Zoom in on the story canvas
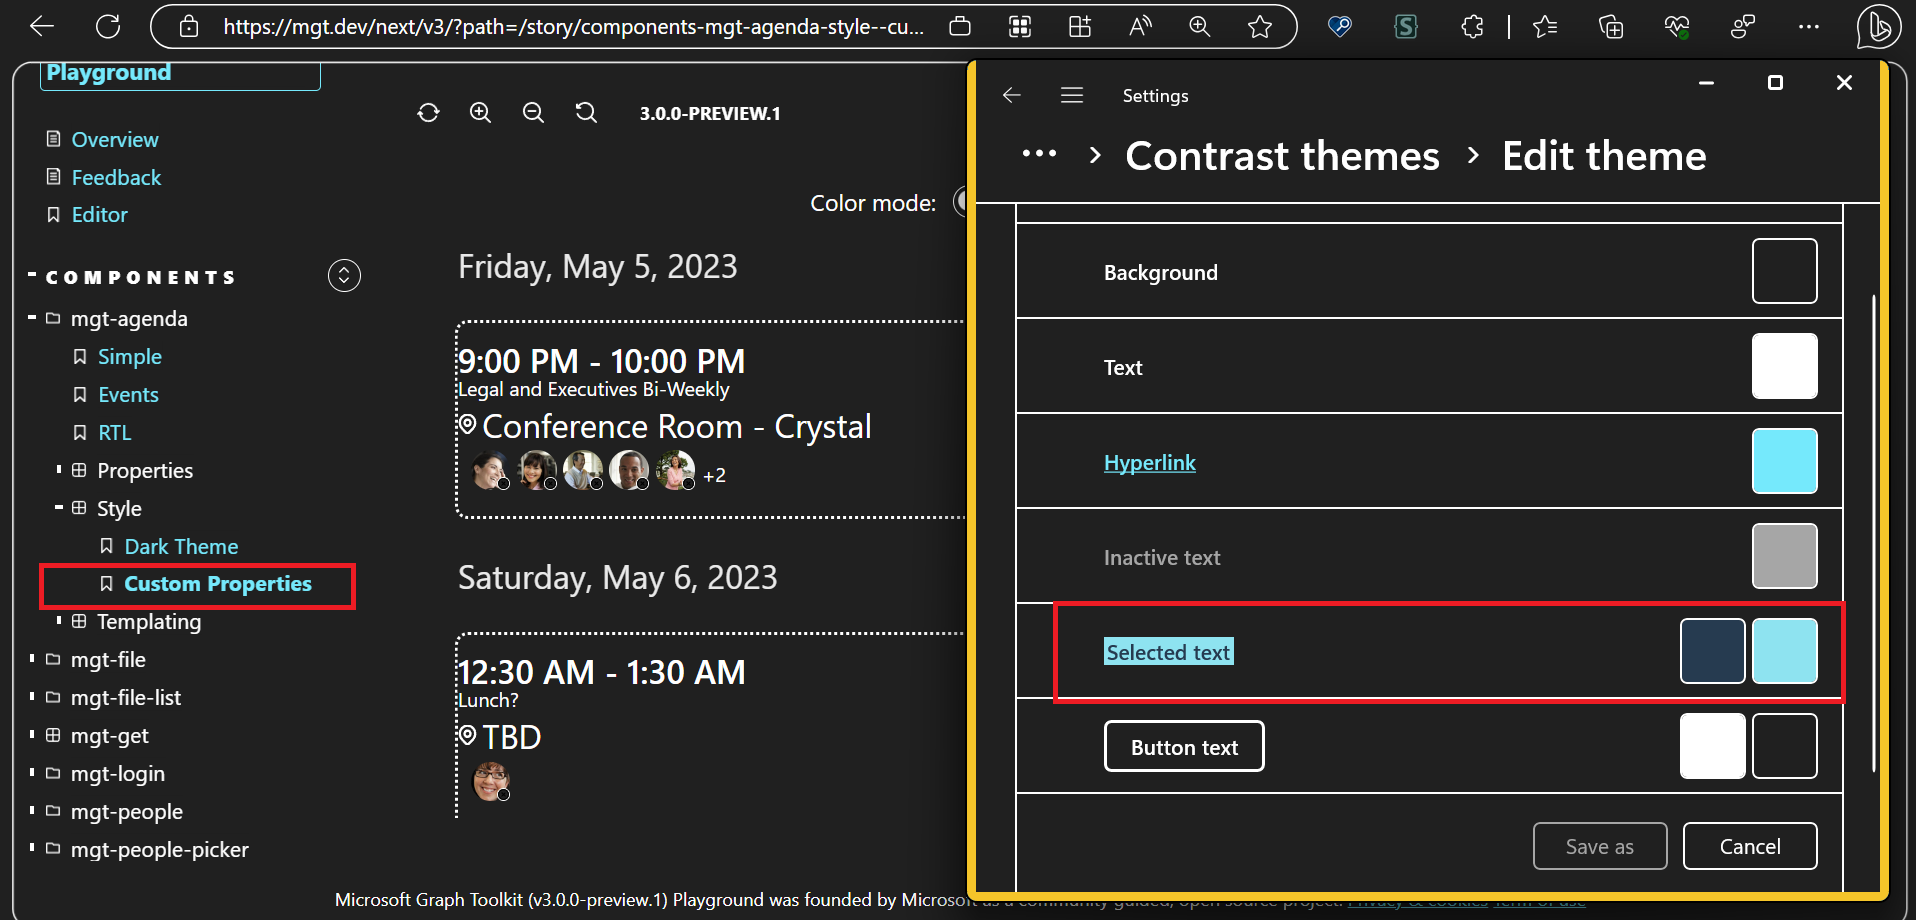 click(480, 112)
